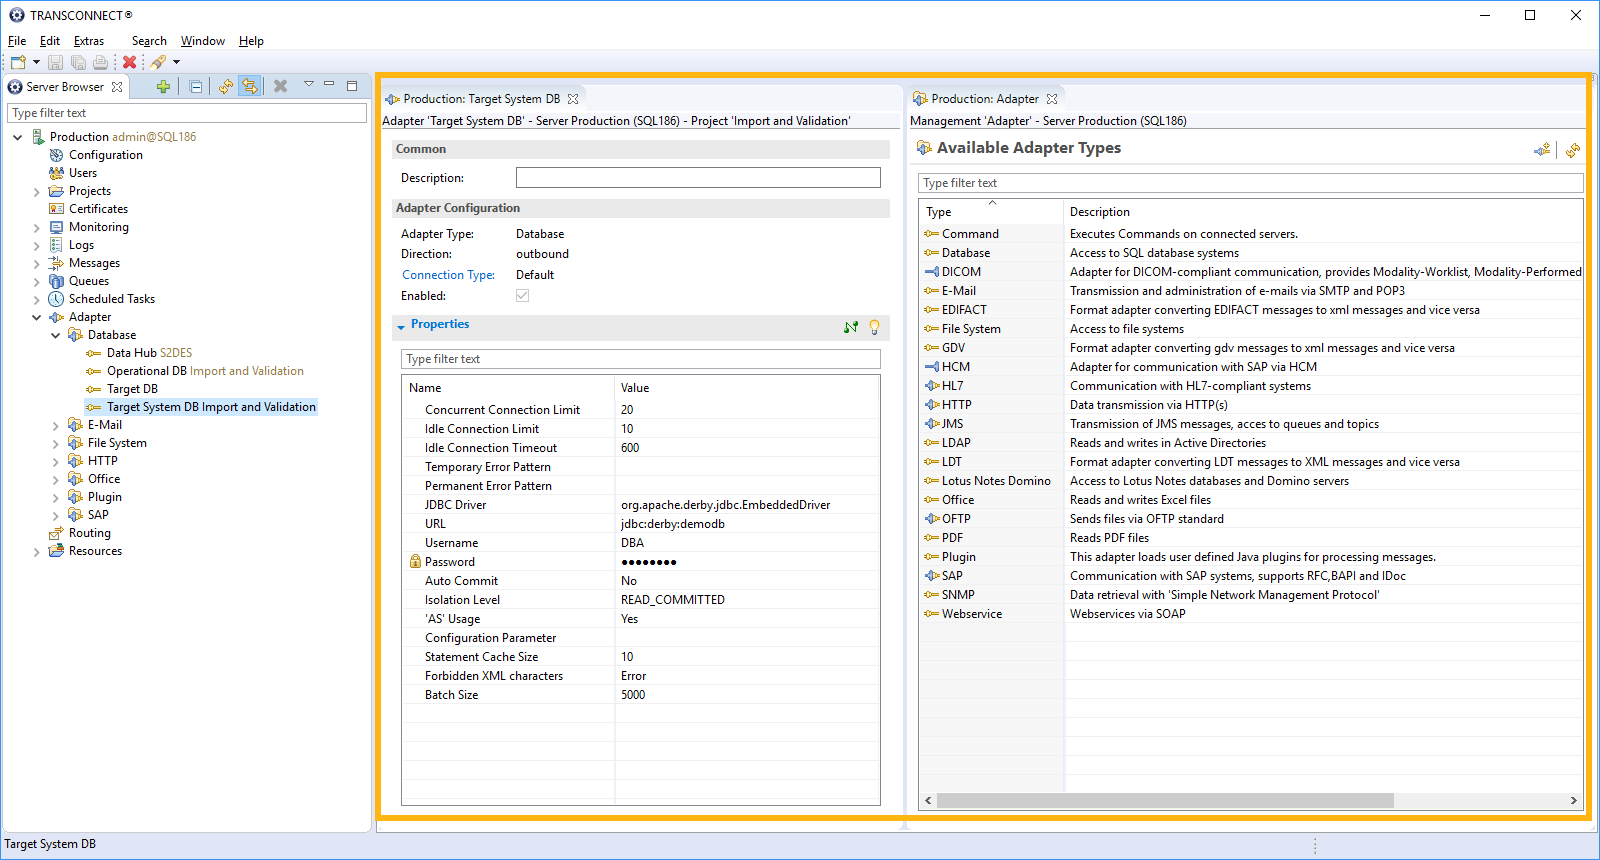Click the adapter types horizontal scrollbar thumb
Image resolution: width=1600 pixels, height=860 pixels.
coord(1165,800)
